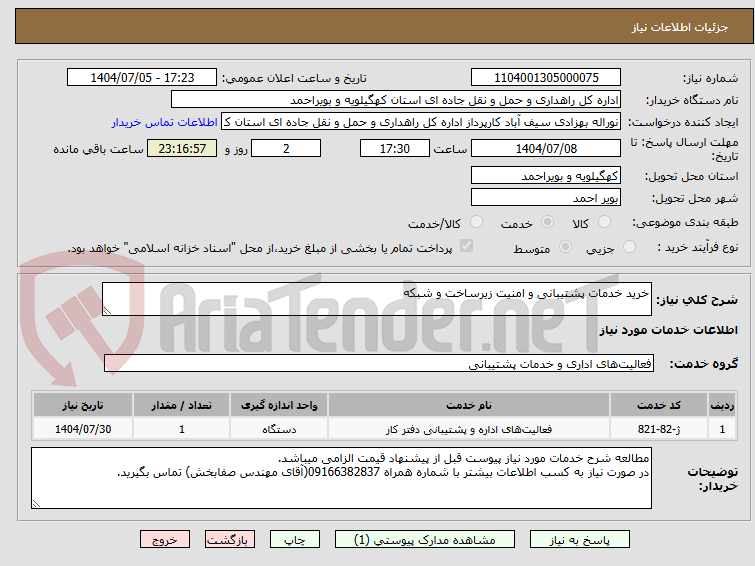Click the announcement date field 1404/07/05 - 17:23

(142, 78)
